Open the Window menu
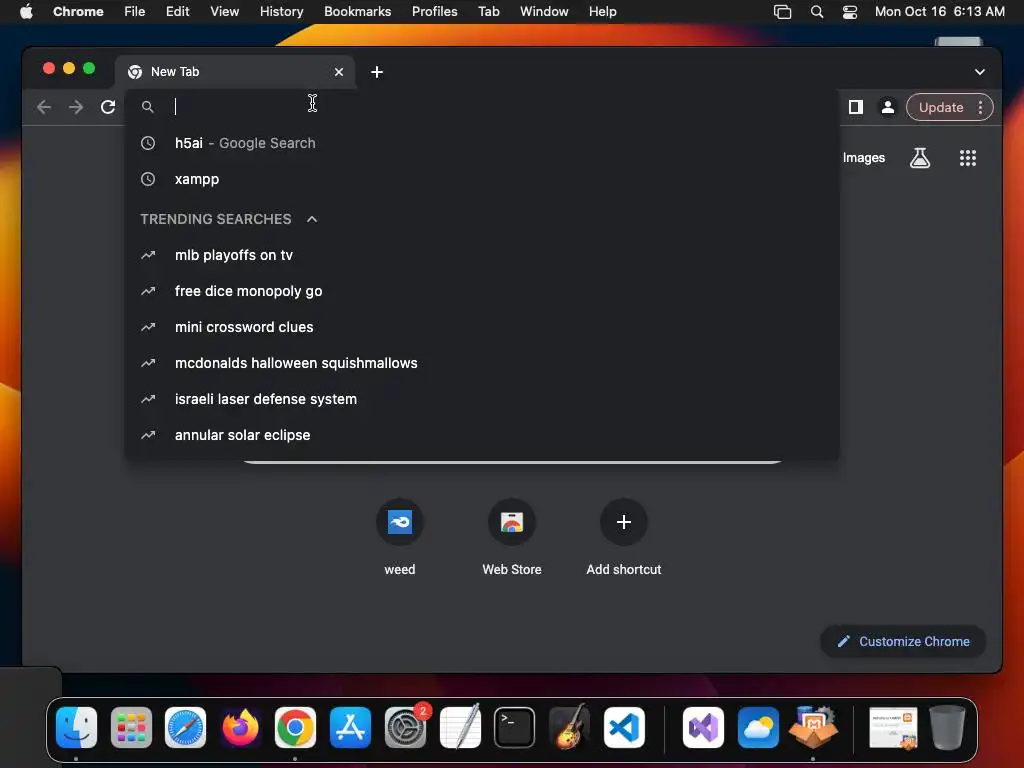 click(544, 12)
